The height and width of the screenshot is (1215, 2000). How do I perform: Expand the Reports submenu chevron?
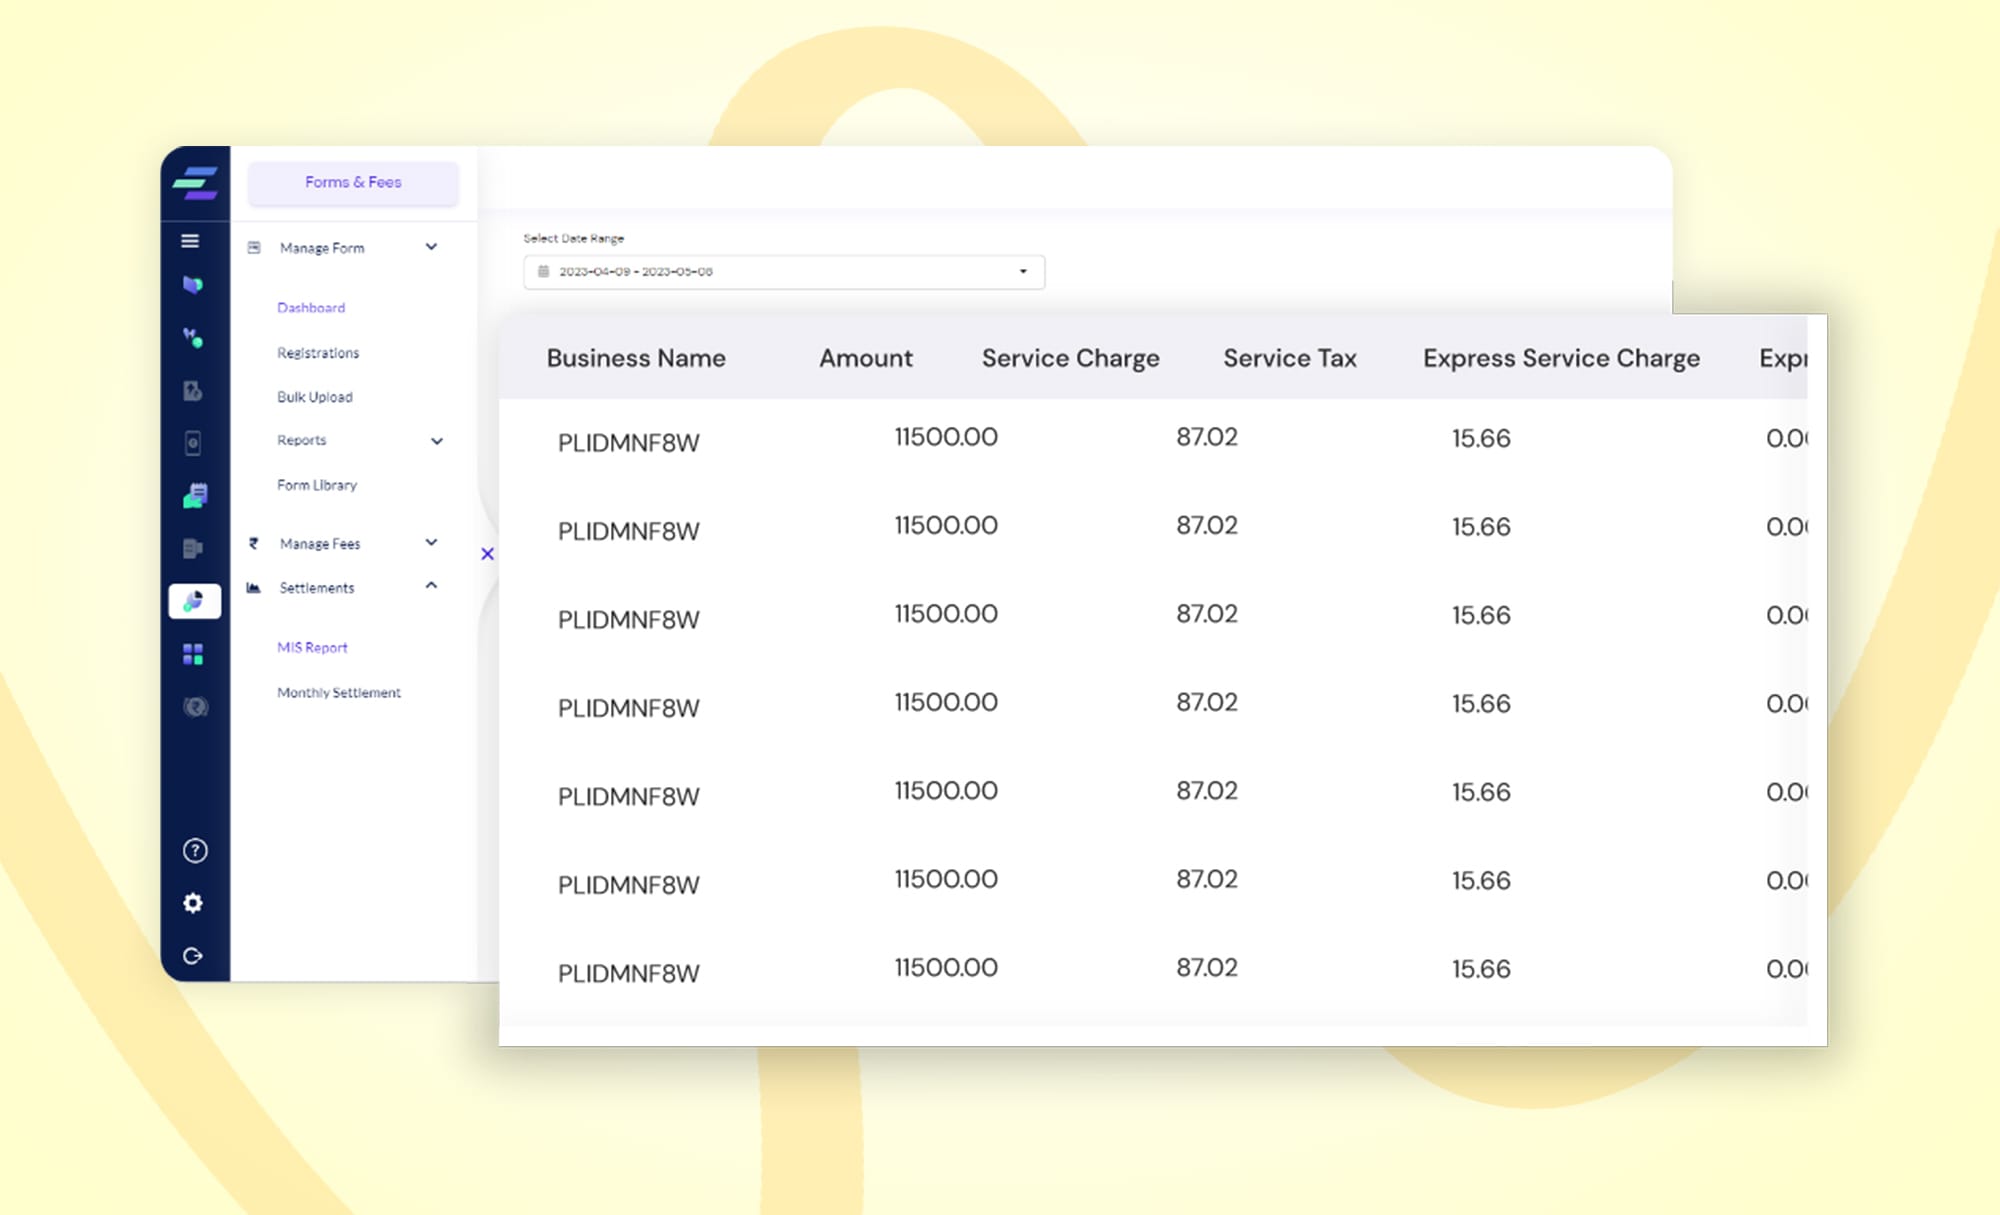tap(437, 441)
